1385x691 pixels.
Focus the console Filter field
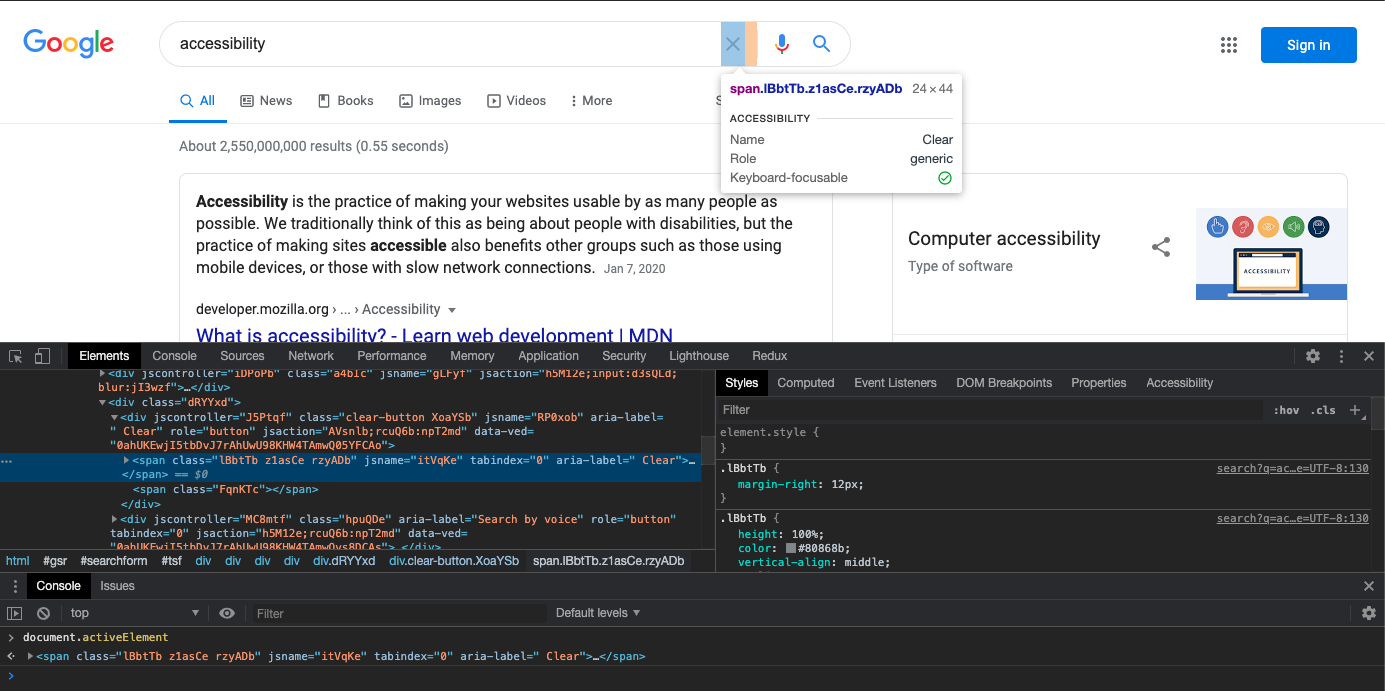(x=400, y=613)
